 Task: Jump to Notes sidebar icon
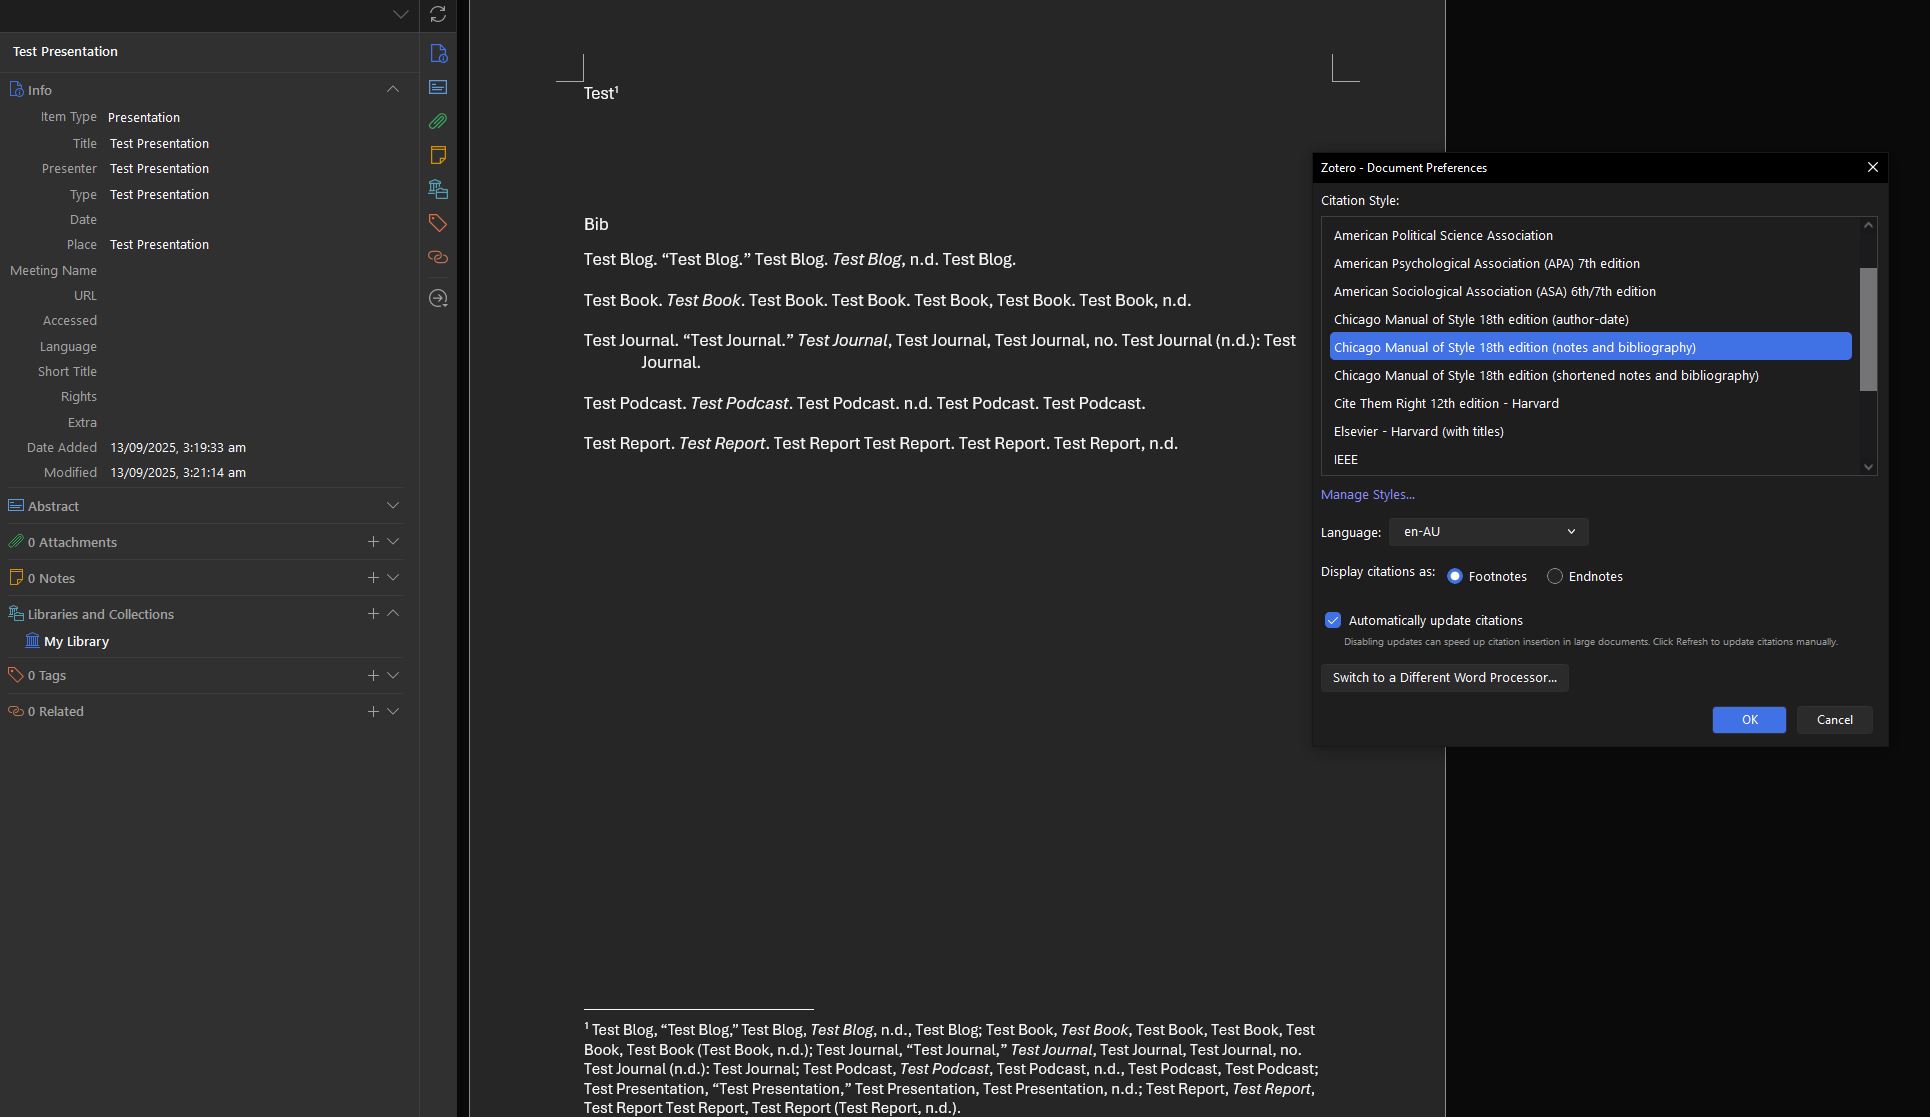click(438, 155)
